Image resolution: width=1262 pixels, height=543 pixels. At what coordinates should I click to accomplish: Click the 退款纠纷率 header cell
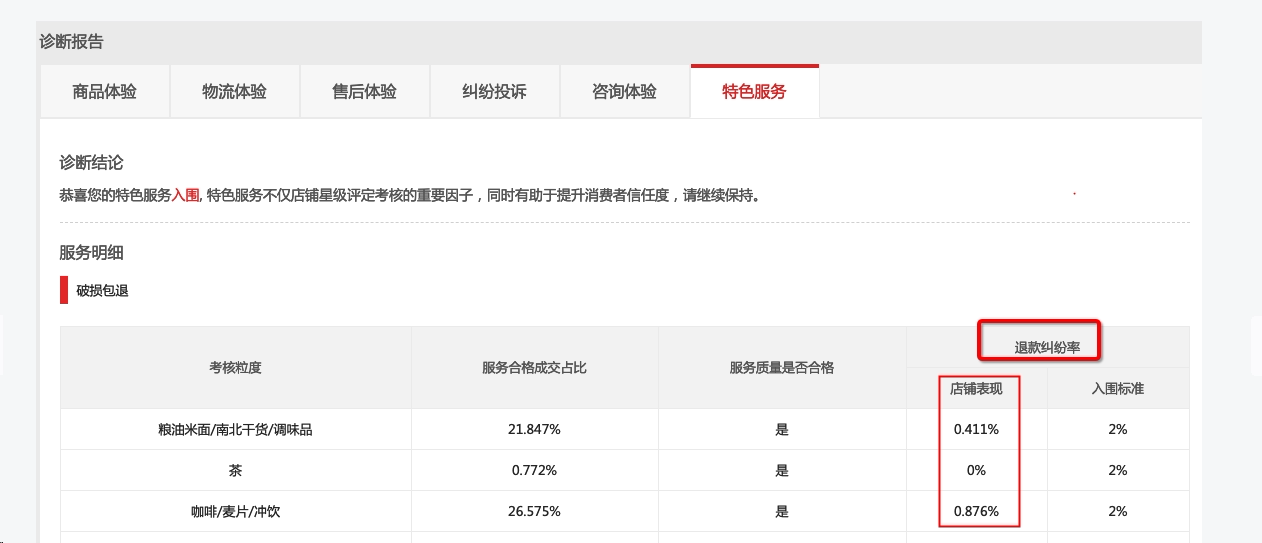click(1047, 348)
